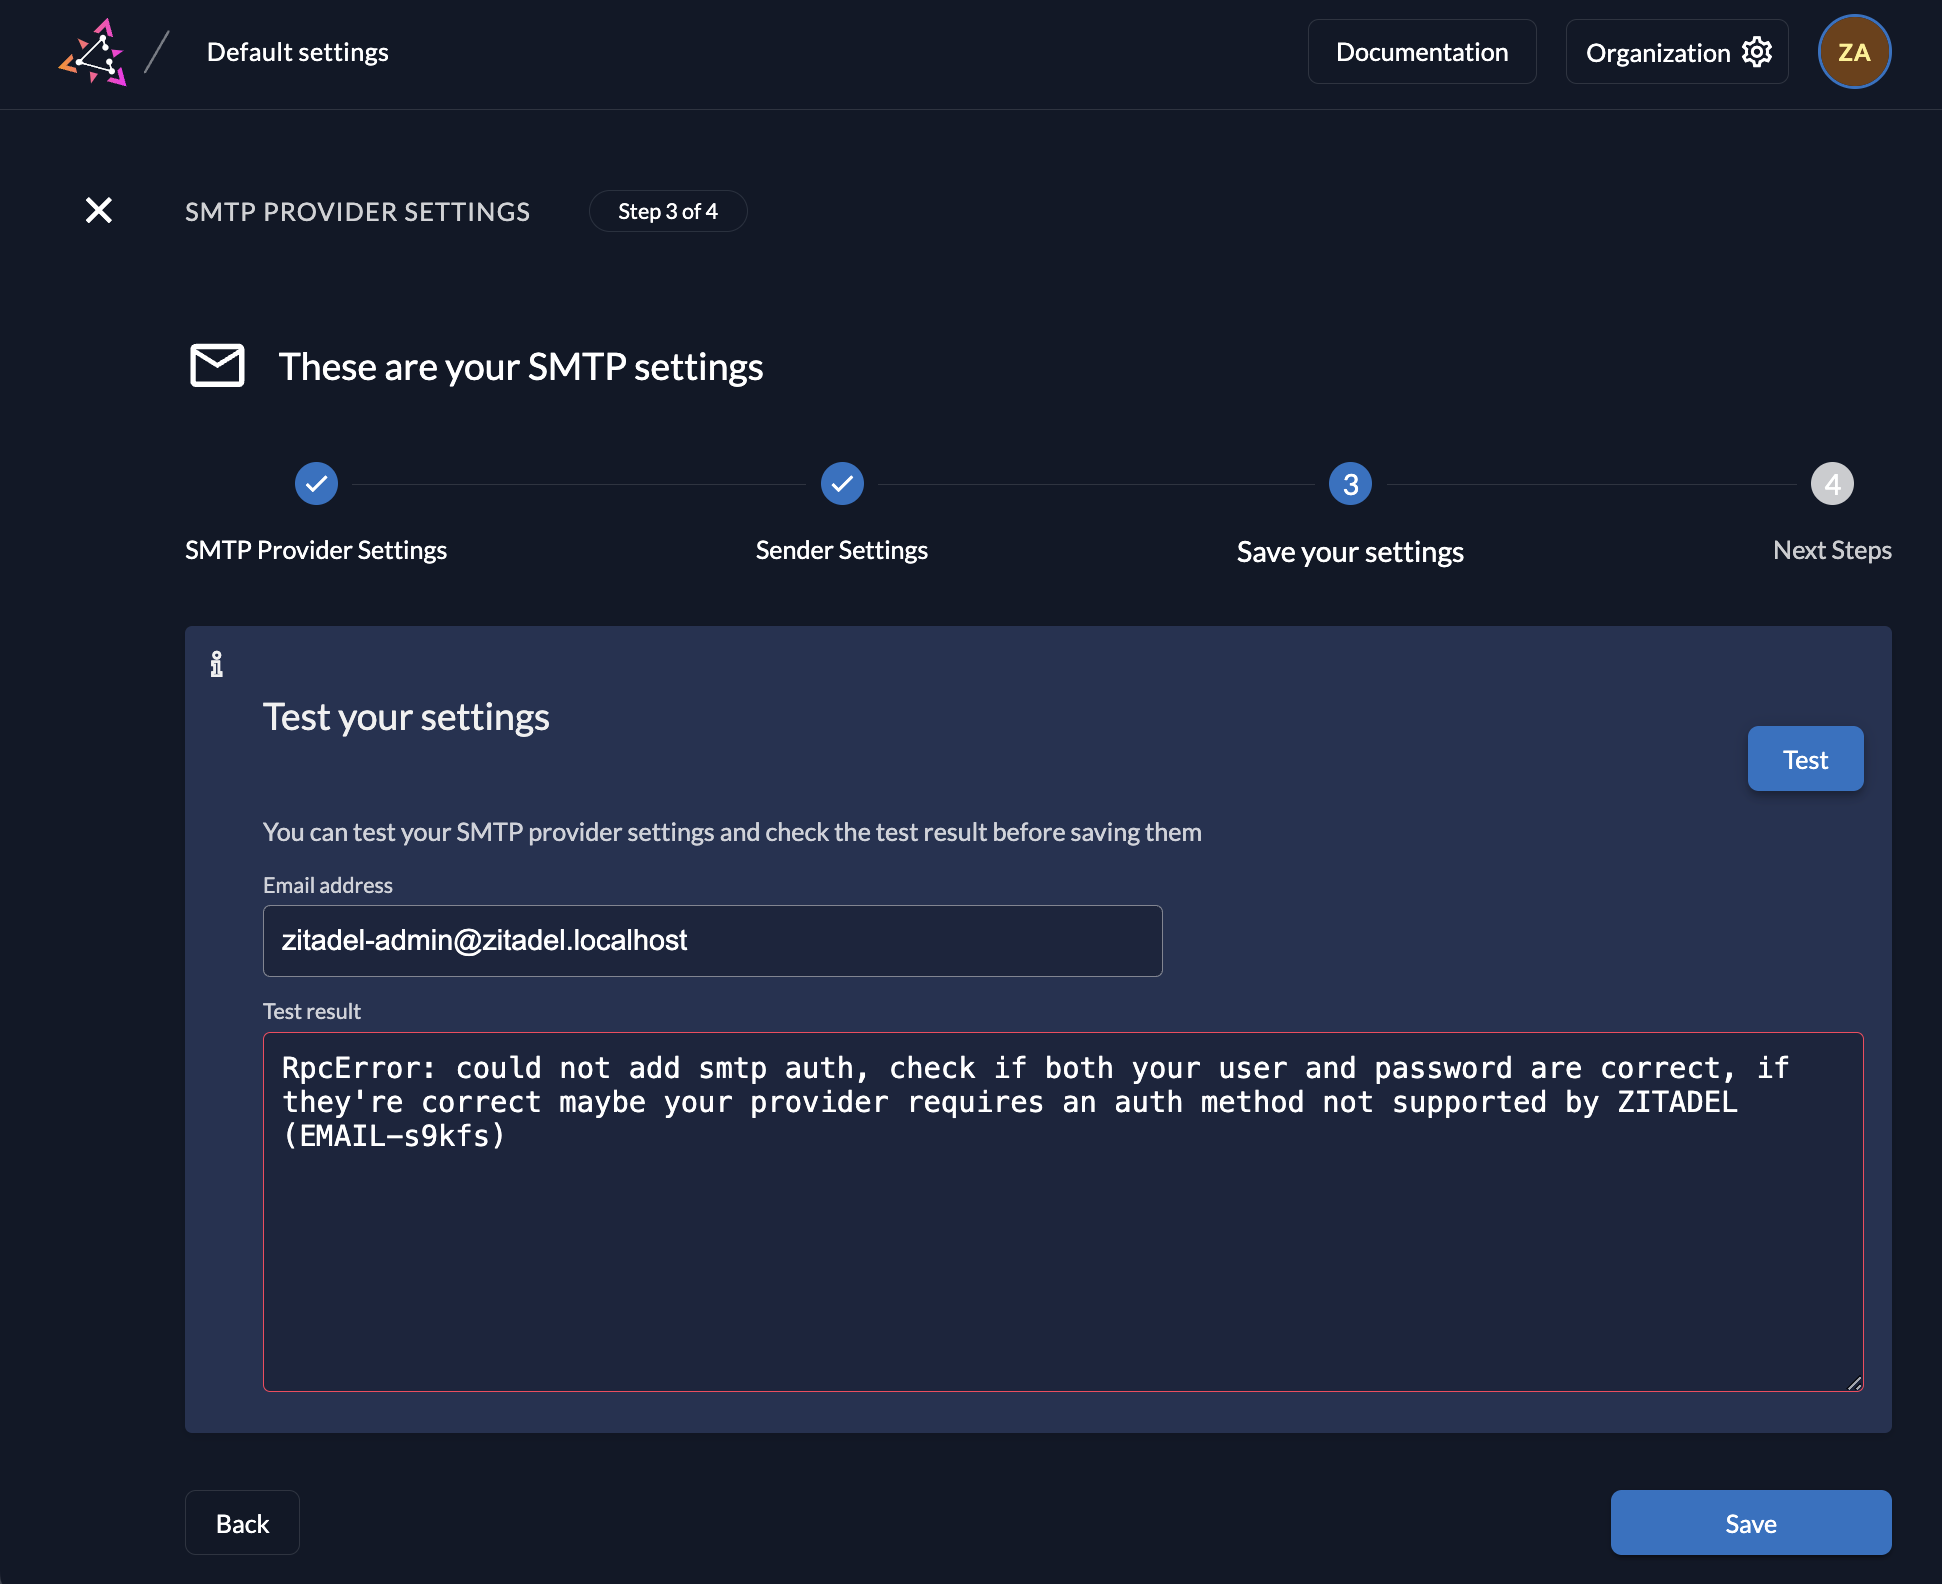Click the Organization settings gear icon
The height and width of the screenshot is (1584, 1942).
click(1761, 52)
